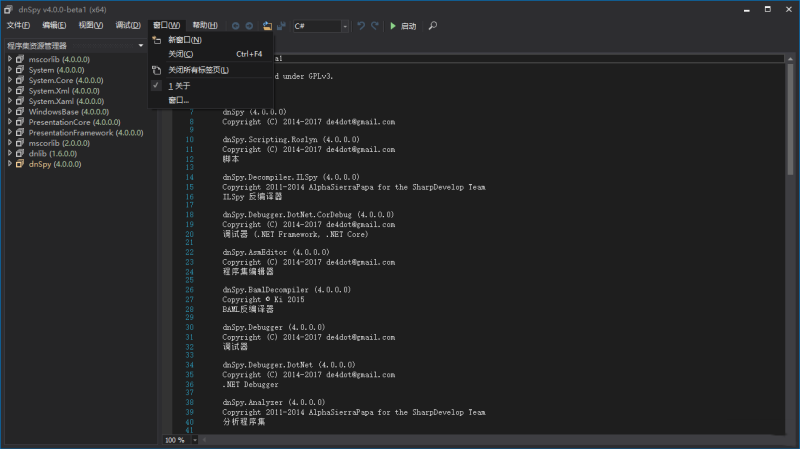
Task: Choose the 窗口... menu entry
Action: point(211,100)
